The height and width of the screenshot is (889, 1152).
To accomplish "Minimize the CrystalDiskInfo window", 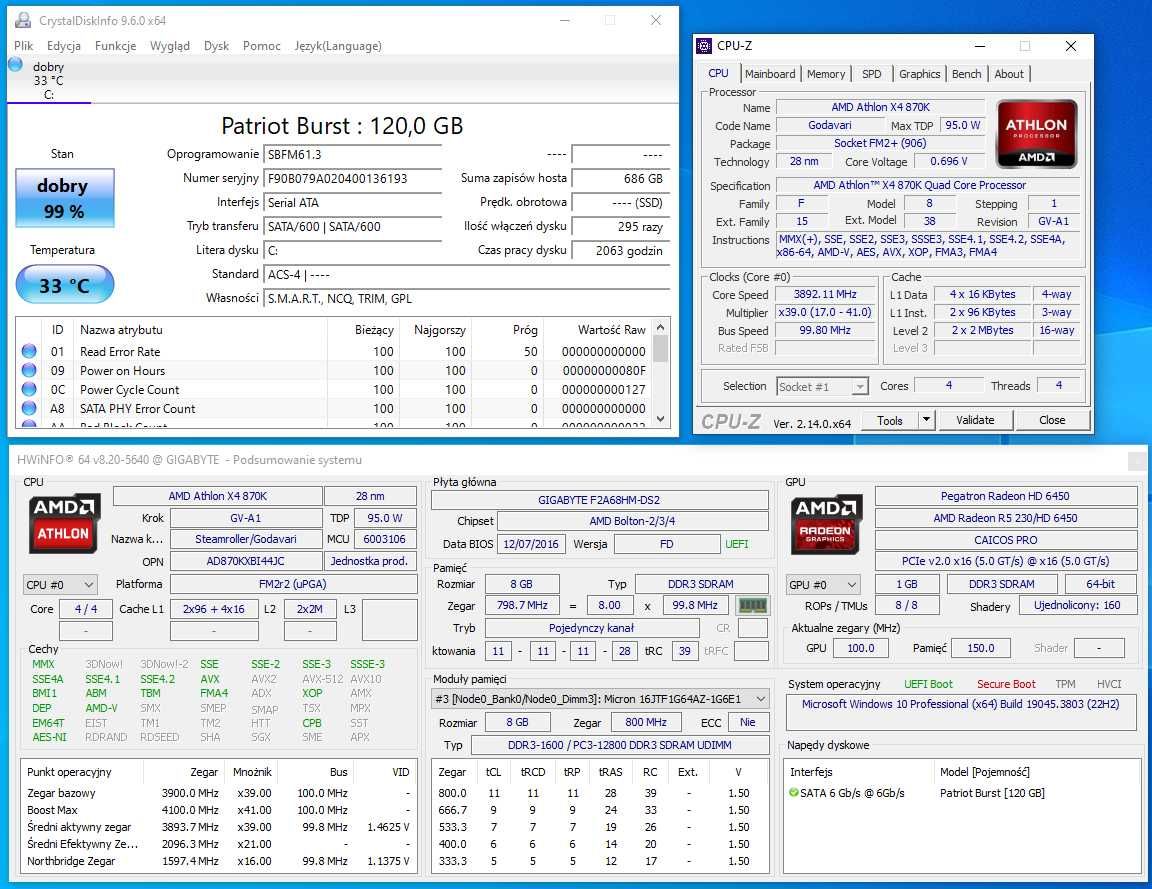I will pyautogui.click(x=565, y=21).
